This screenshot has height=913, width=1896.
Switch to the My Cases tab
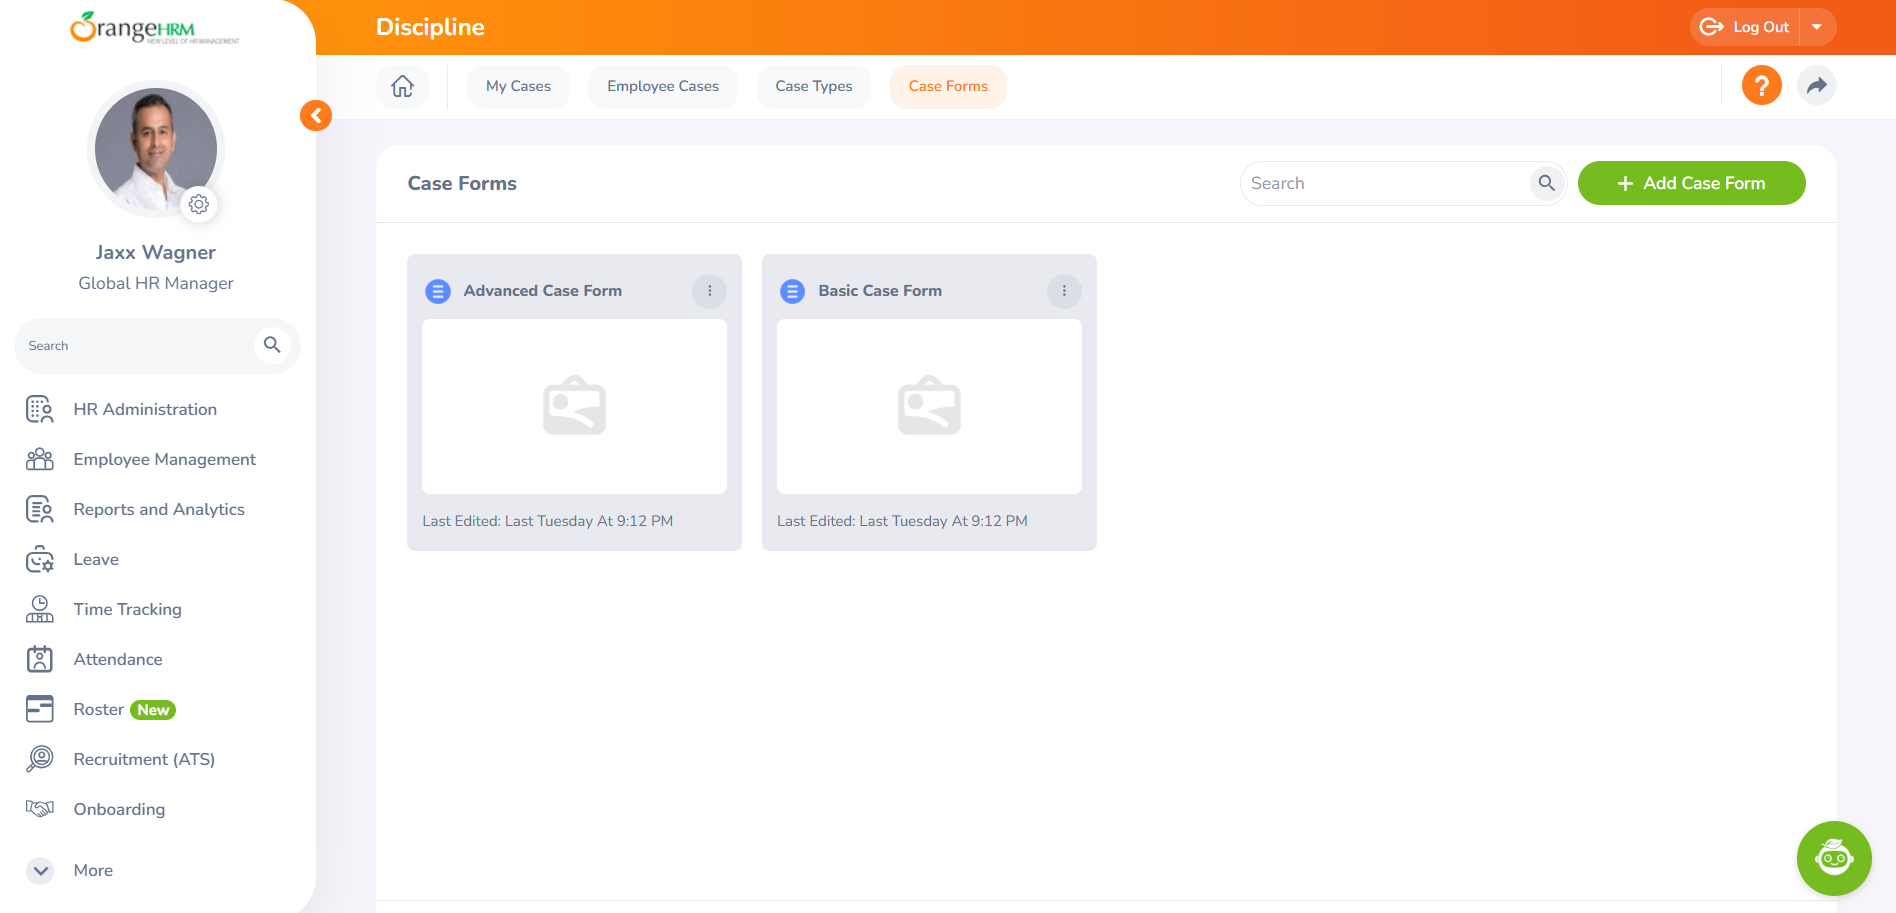click(518, 86)
